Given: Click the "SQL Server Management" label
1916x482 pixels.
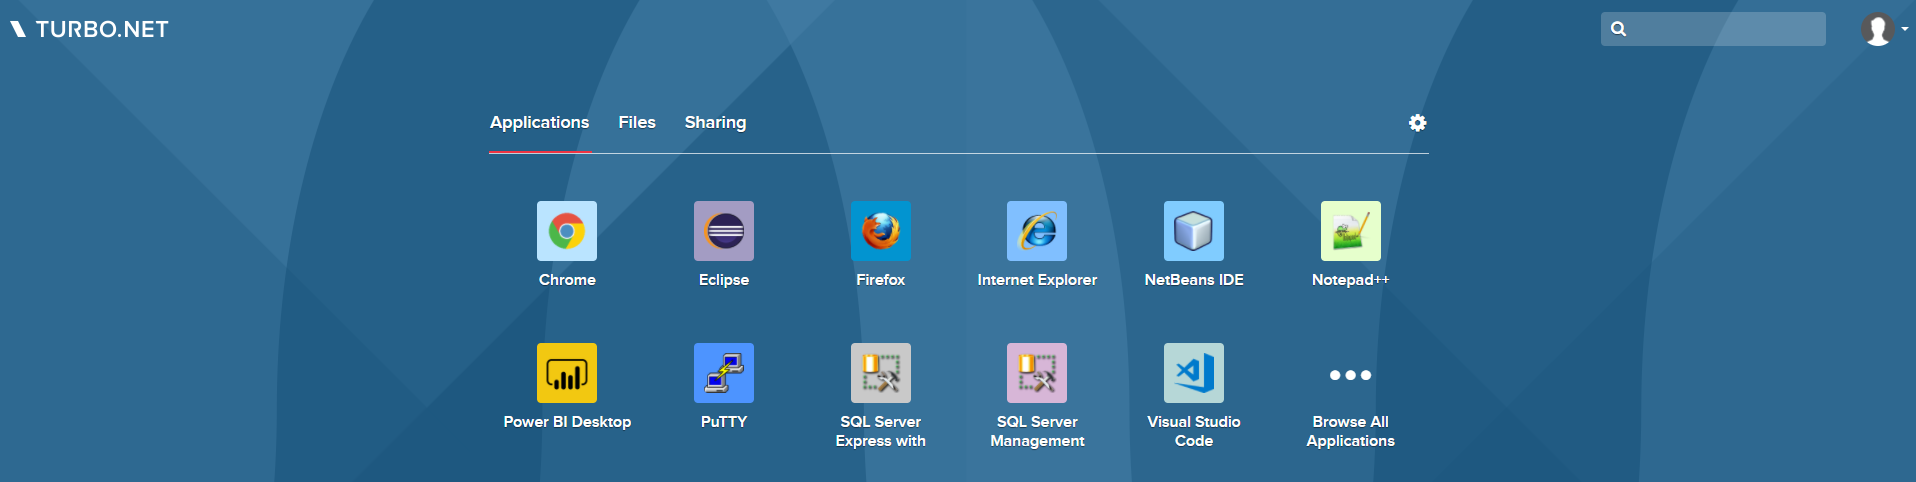Looking at the screenshot, I should click(x=1037, y=431).
